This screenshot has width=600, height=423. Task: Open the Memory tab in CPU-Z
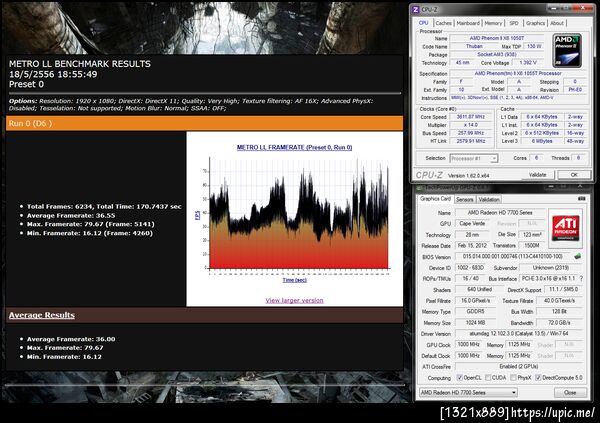493,23
